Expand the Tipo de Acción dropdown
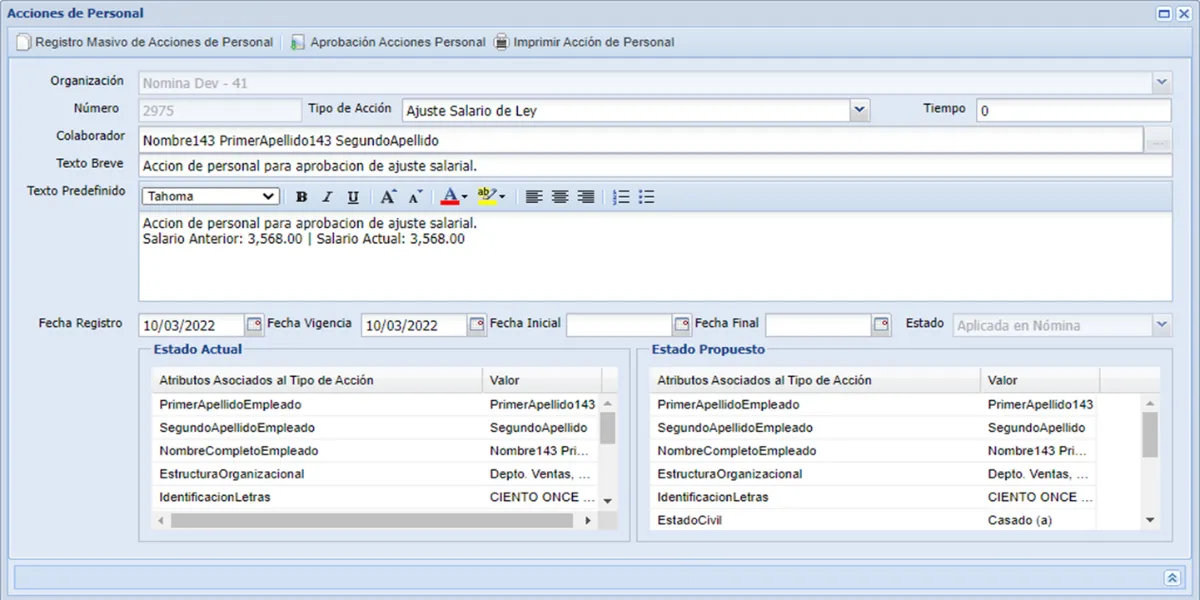 click(x=860, y=111)
